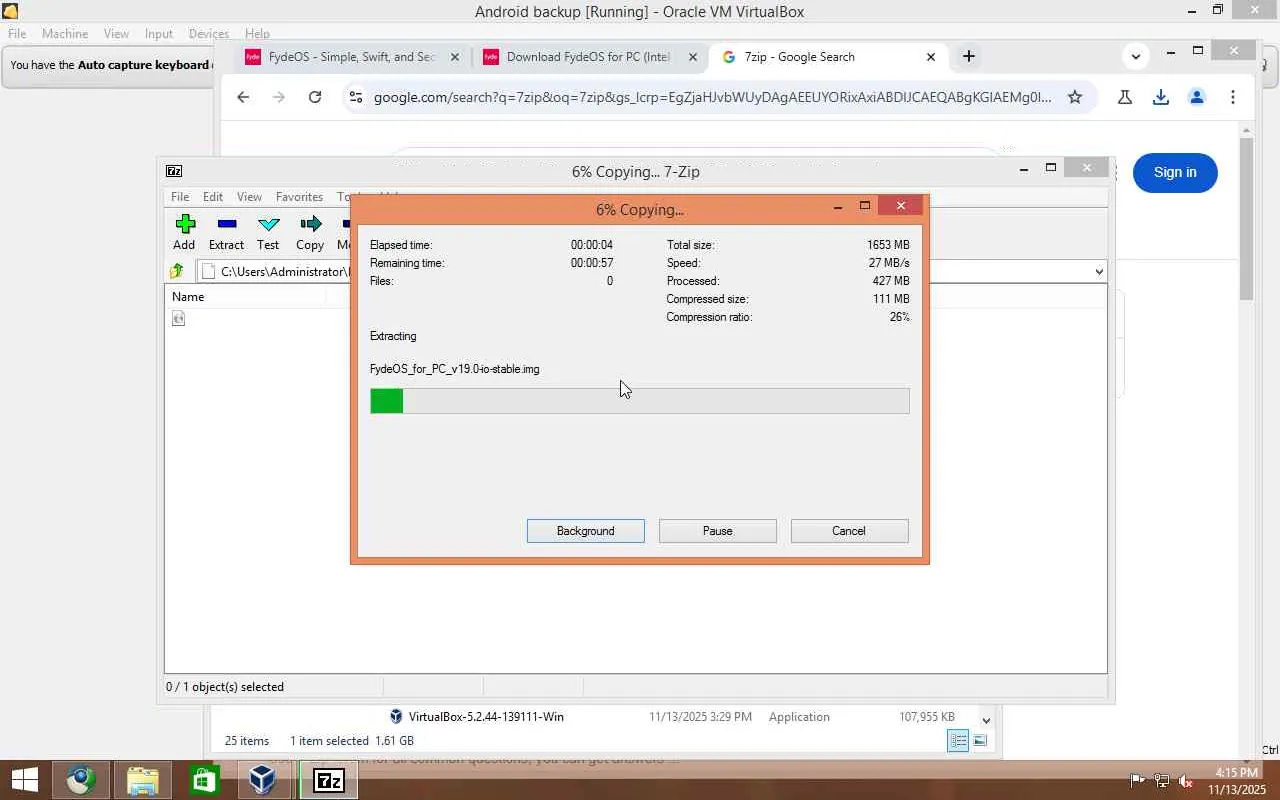The height and width of the screenshot is (800, 1280).
Task: Click the 'FydeOS_for_PC_v19.0-io-stable.img' filename text
Action: click(x=455, y=369)
